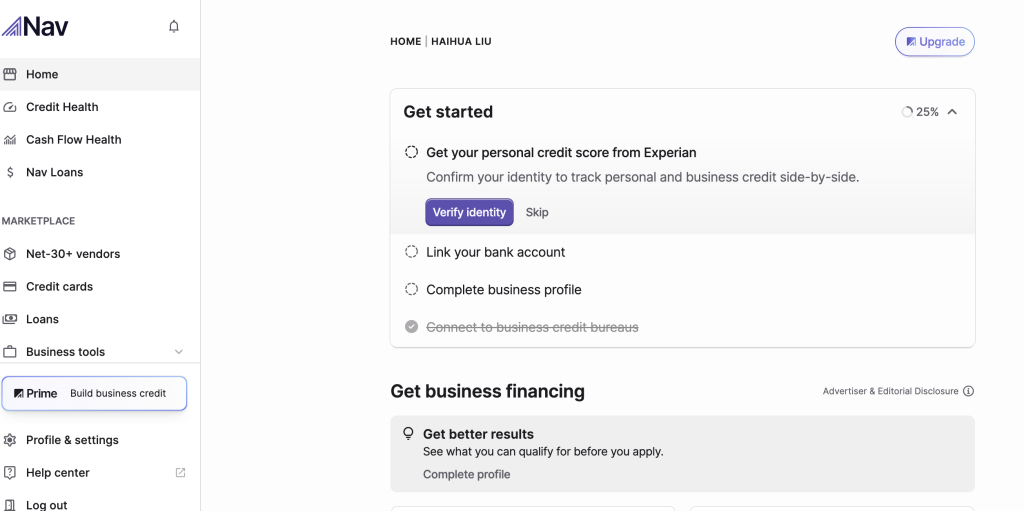Click the Help center external link icon
This screenshot has width=1024, height=511.
tap(180, 473)
